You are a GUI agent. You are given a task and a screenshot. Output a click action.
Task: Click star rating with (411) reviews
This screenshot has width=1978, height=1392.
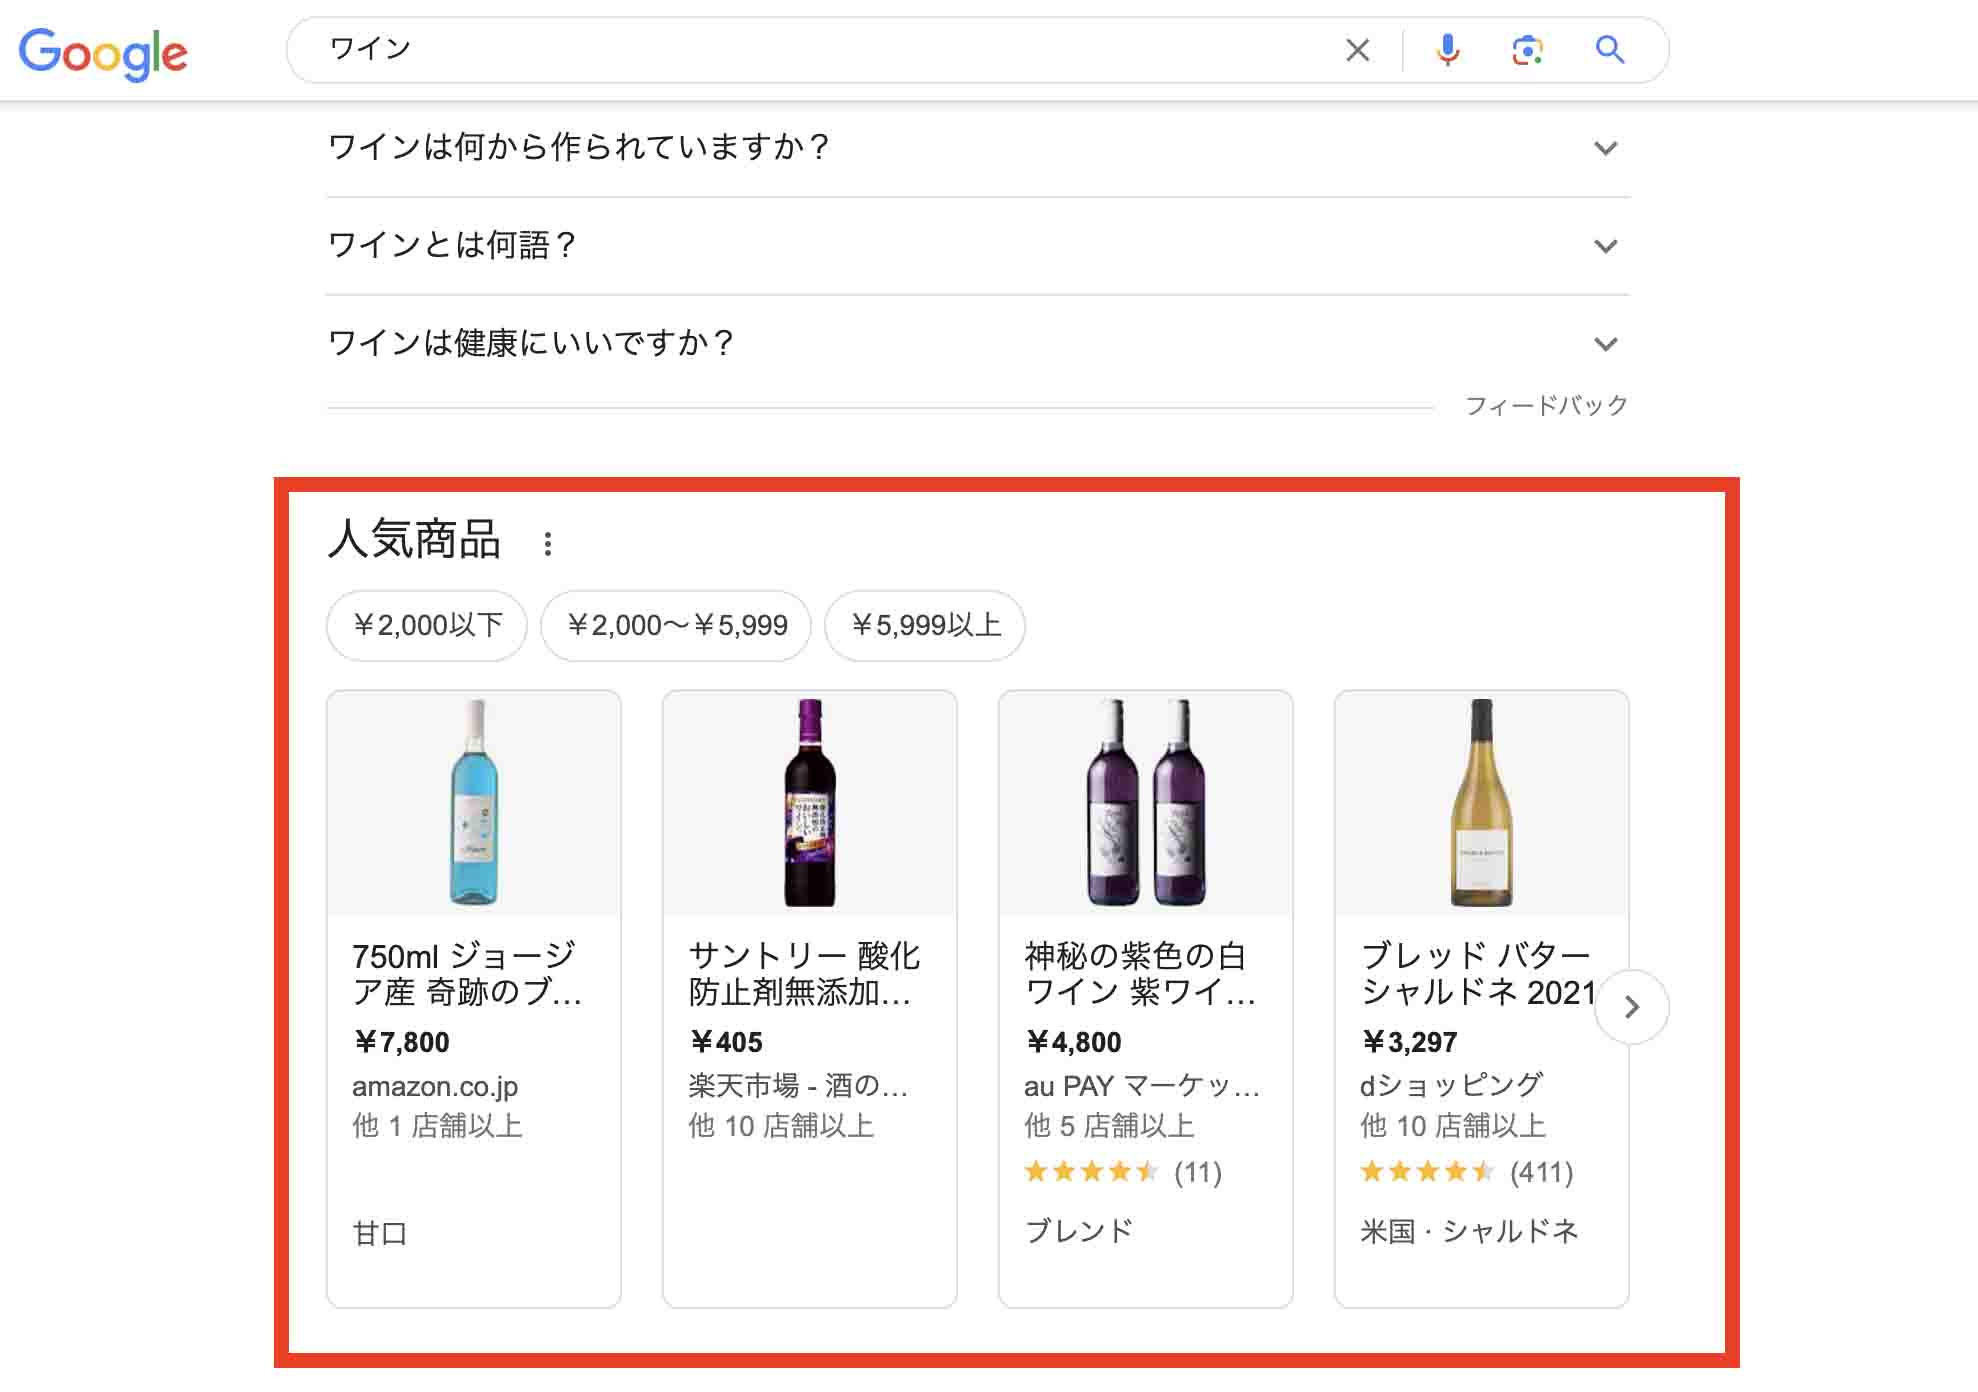click(1467, 1171)
